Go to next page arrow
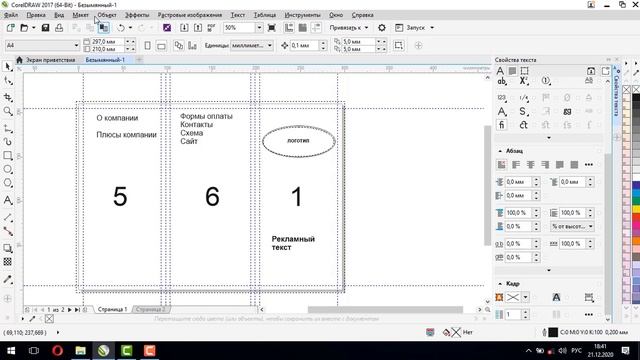640x360 pixels. coord(70,310)
